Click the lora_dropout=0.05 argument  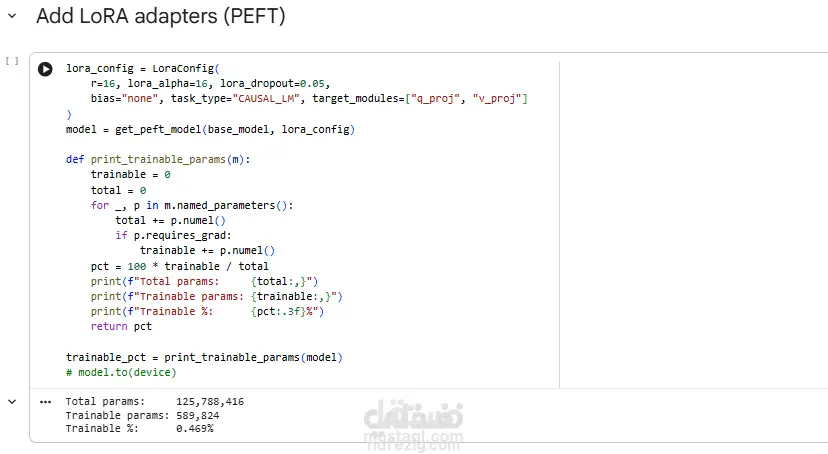(274, 83)
